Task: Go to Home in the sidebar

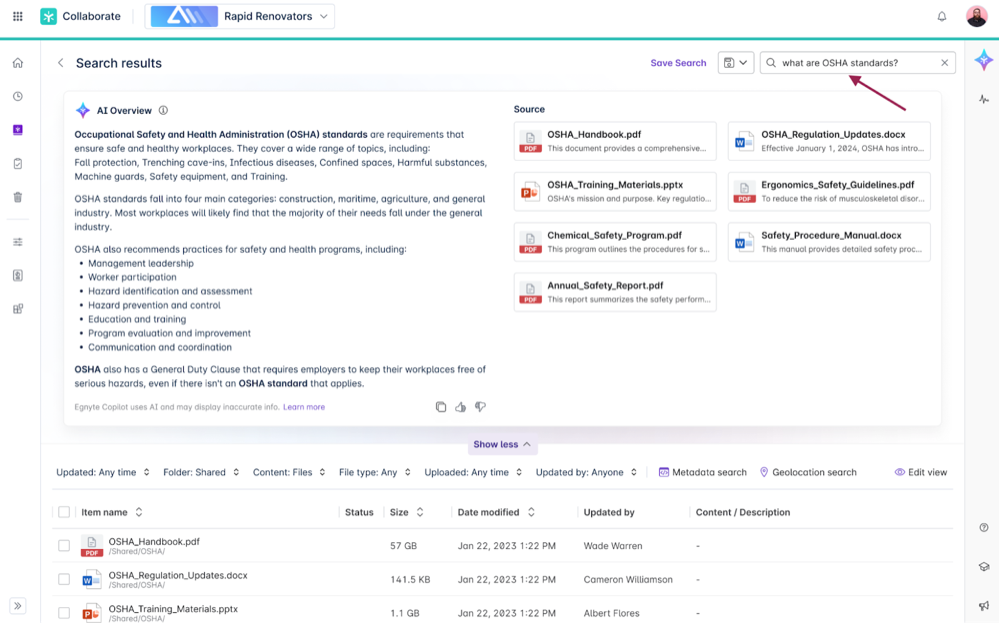Action: [18, 63]
